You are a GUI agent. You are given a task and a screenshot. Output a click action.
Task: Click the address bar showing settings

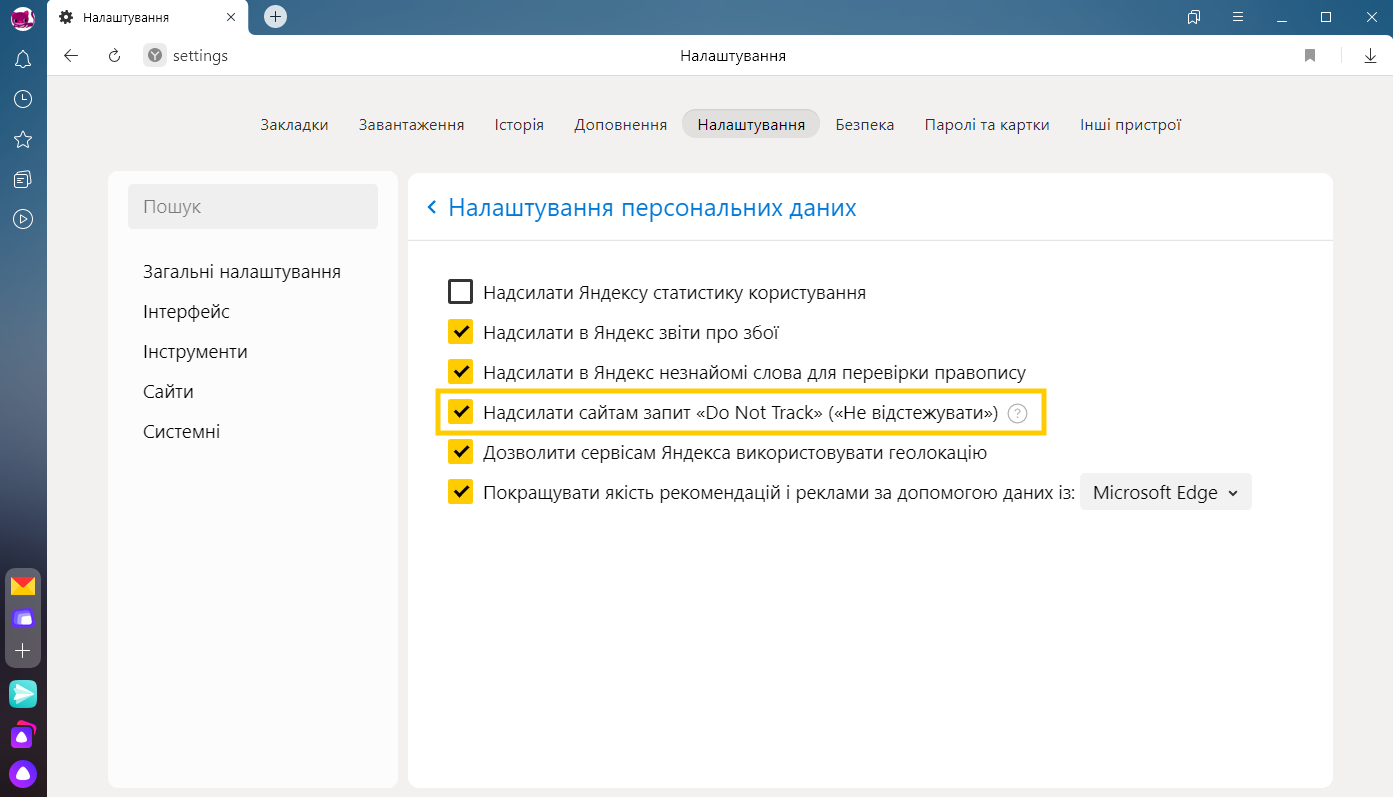200,56
